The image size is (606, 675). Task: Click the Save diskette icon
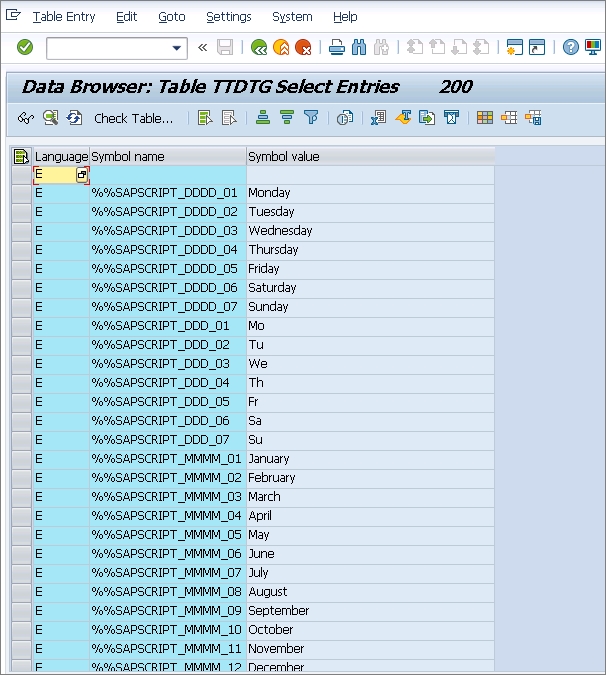click(225, 47)
